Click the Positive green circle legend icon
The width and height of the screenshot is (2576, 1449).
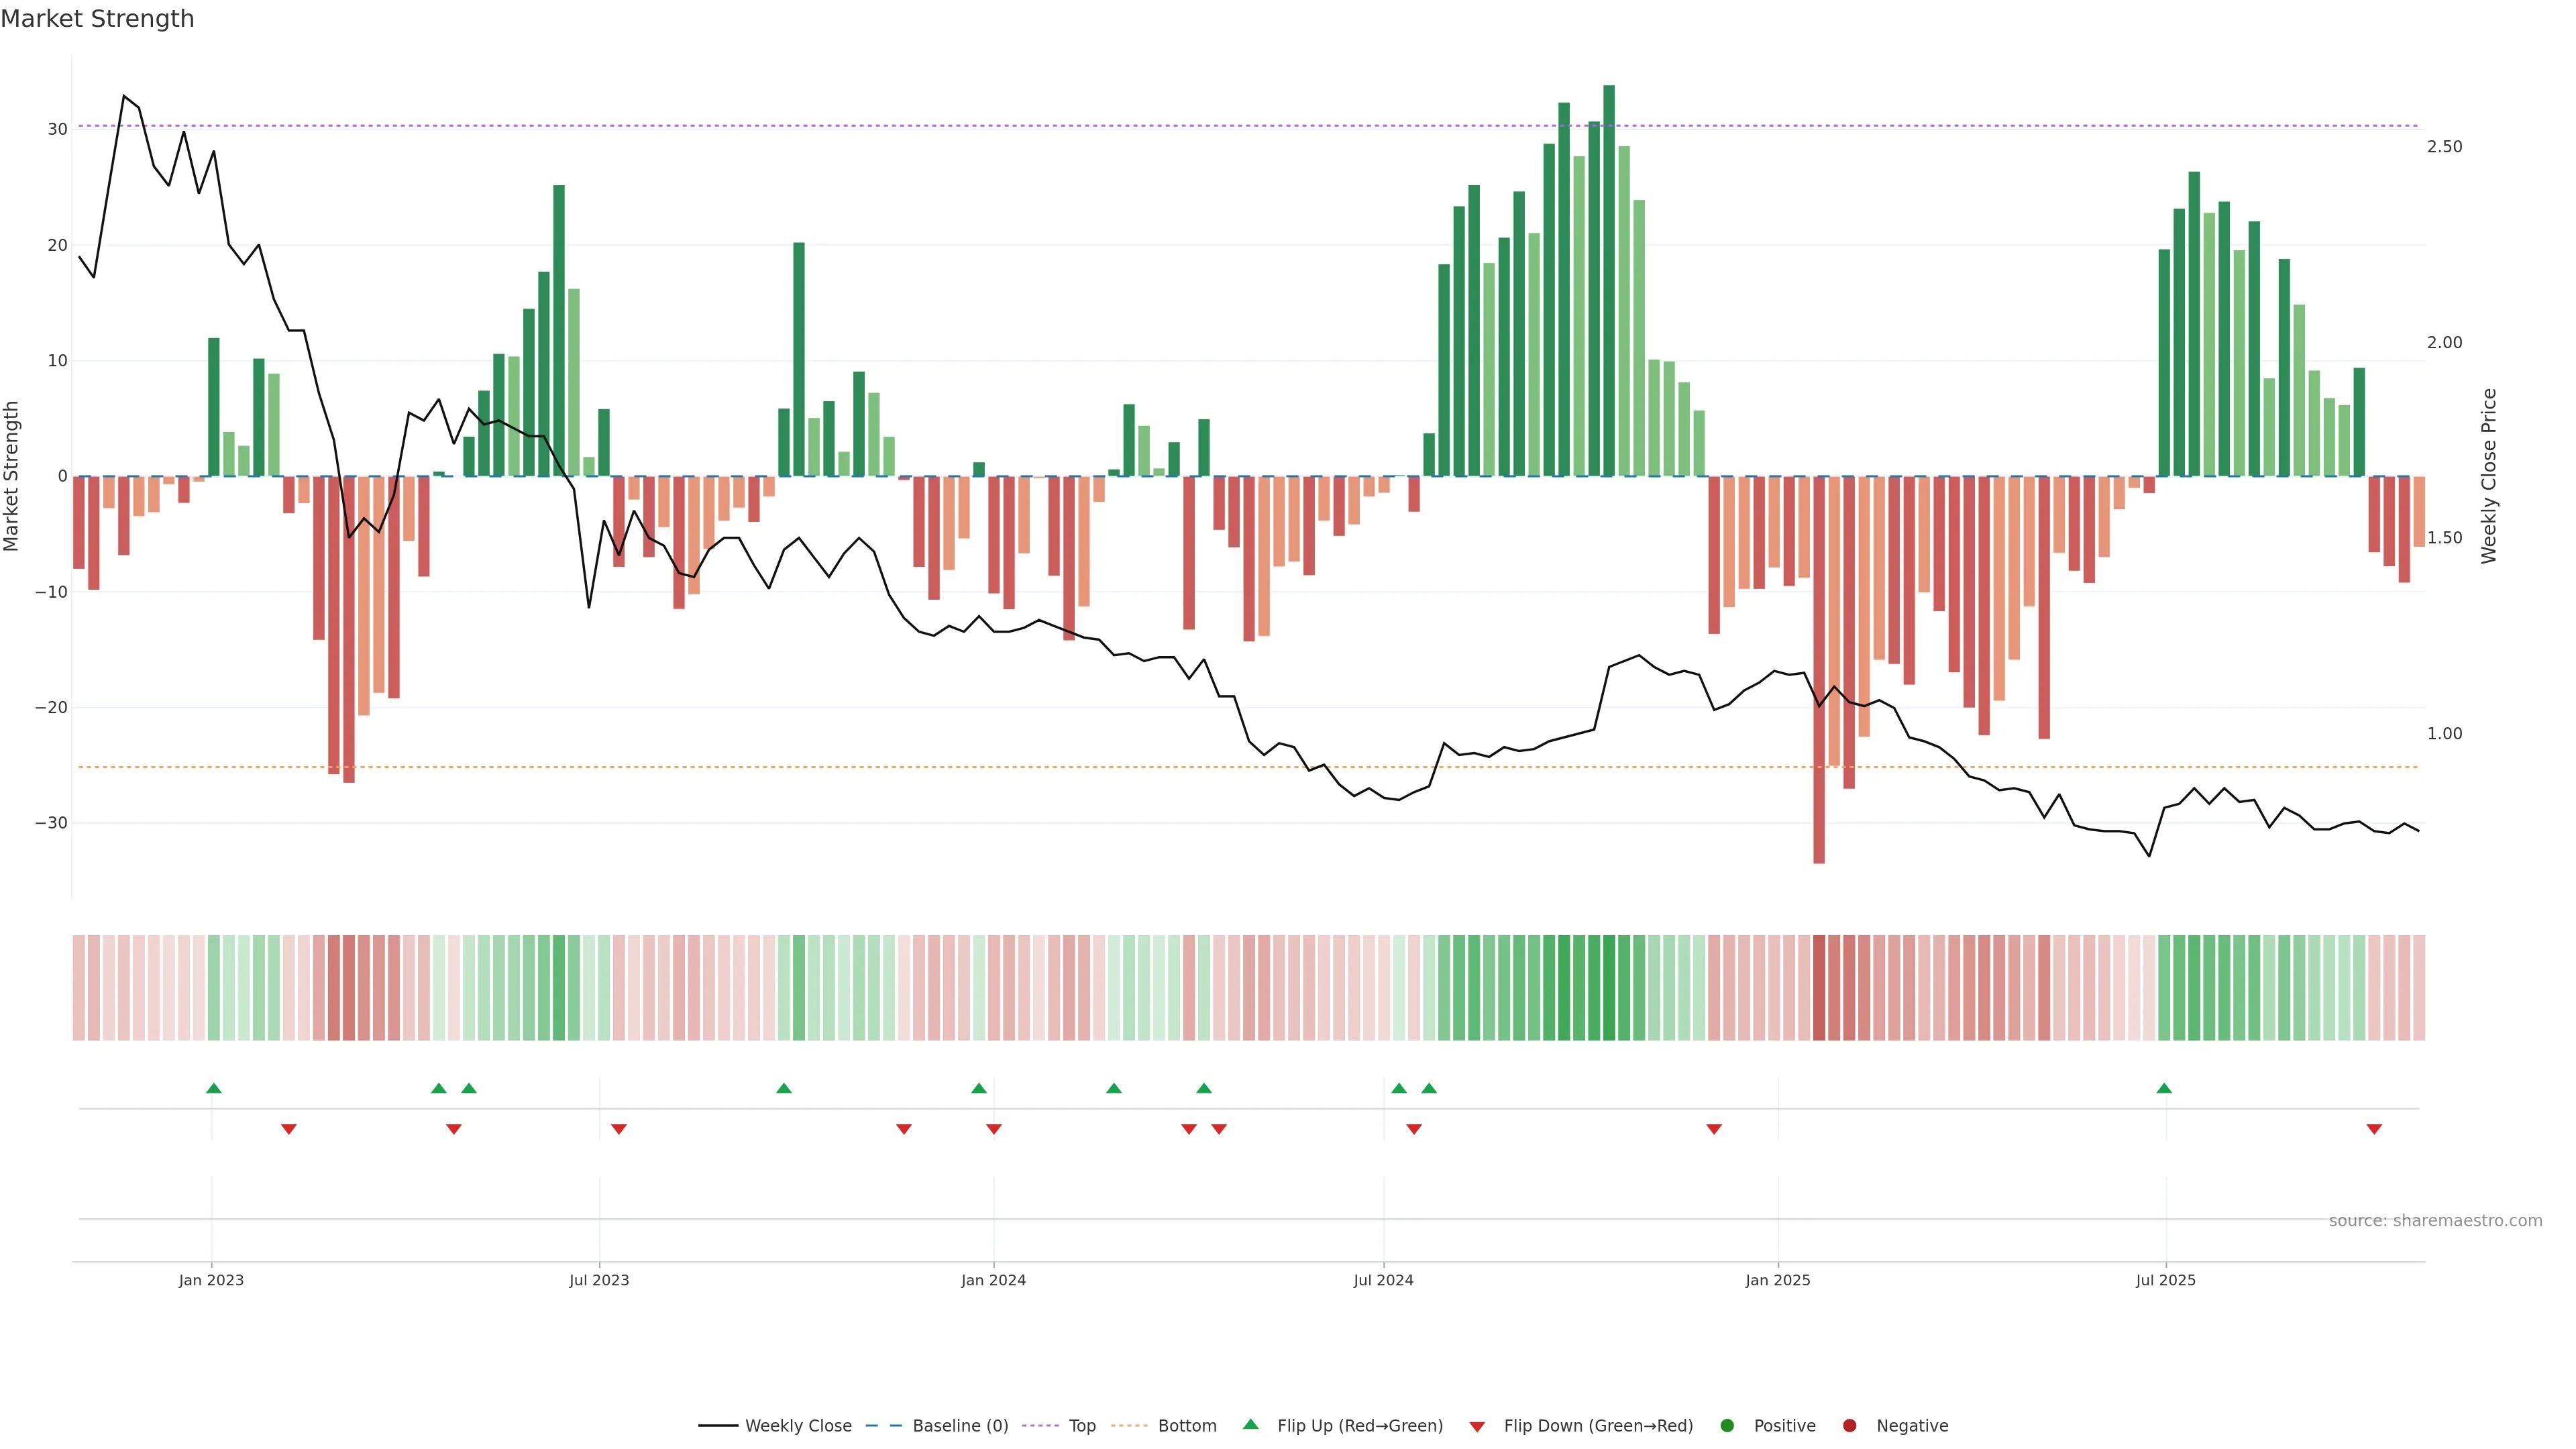[x=1727, y=1426]
